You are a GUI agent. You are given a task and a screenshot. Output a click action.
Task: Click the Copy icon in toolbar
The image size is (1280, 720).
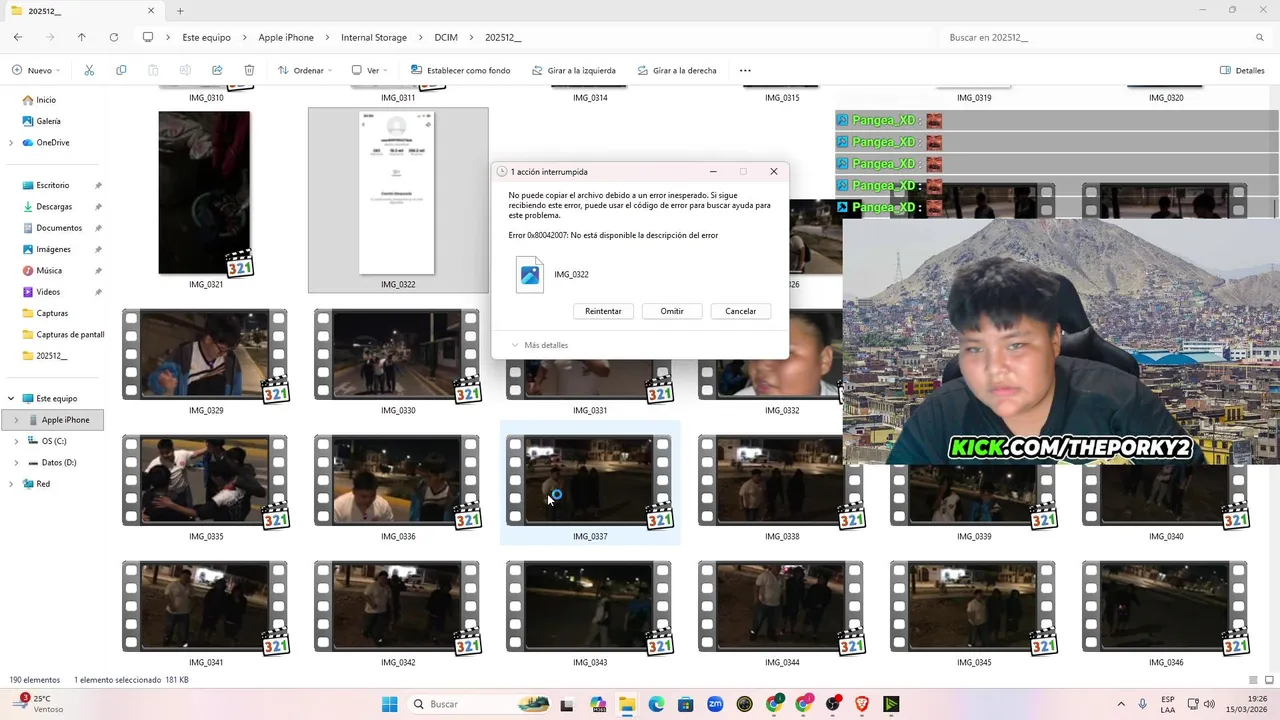(121, 70)
